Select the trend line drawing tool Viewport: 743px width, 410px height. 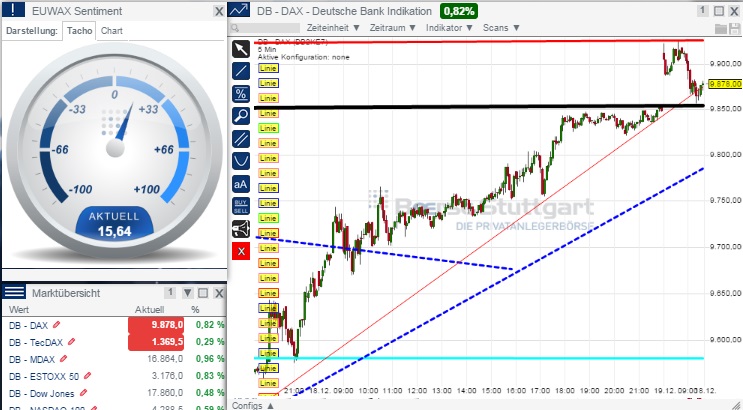point(241,72)
